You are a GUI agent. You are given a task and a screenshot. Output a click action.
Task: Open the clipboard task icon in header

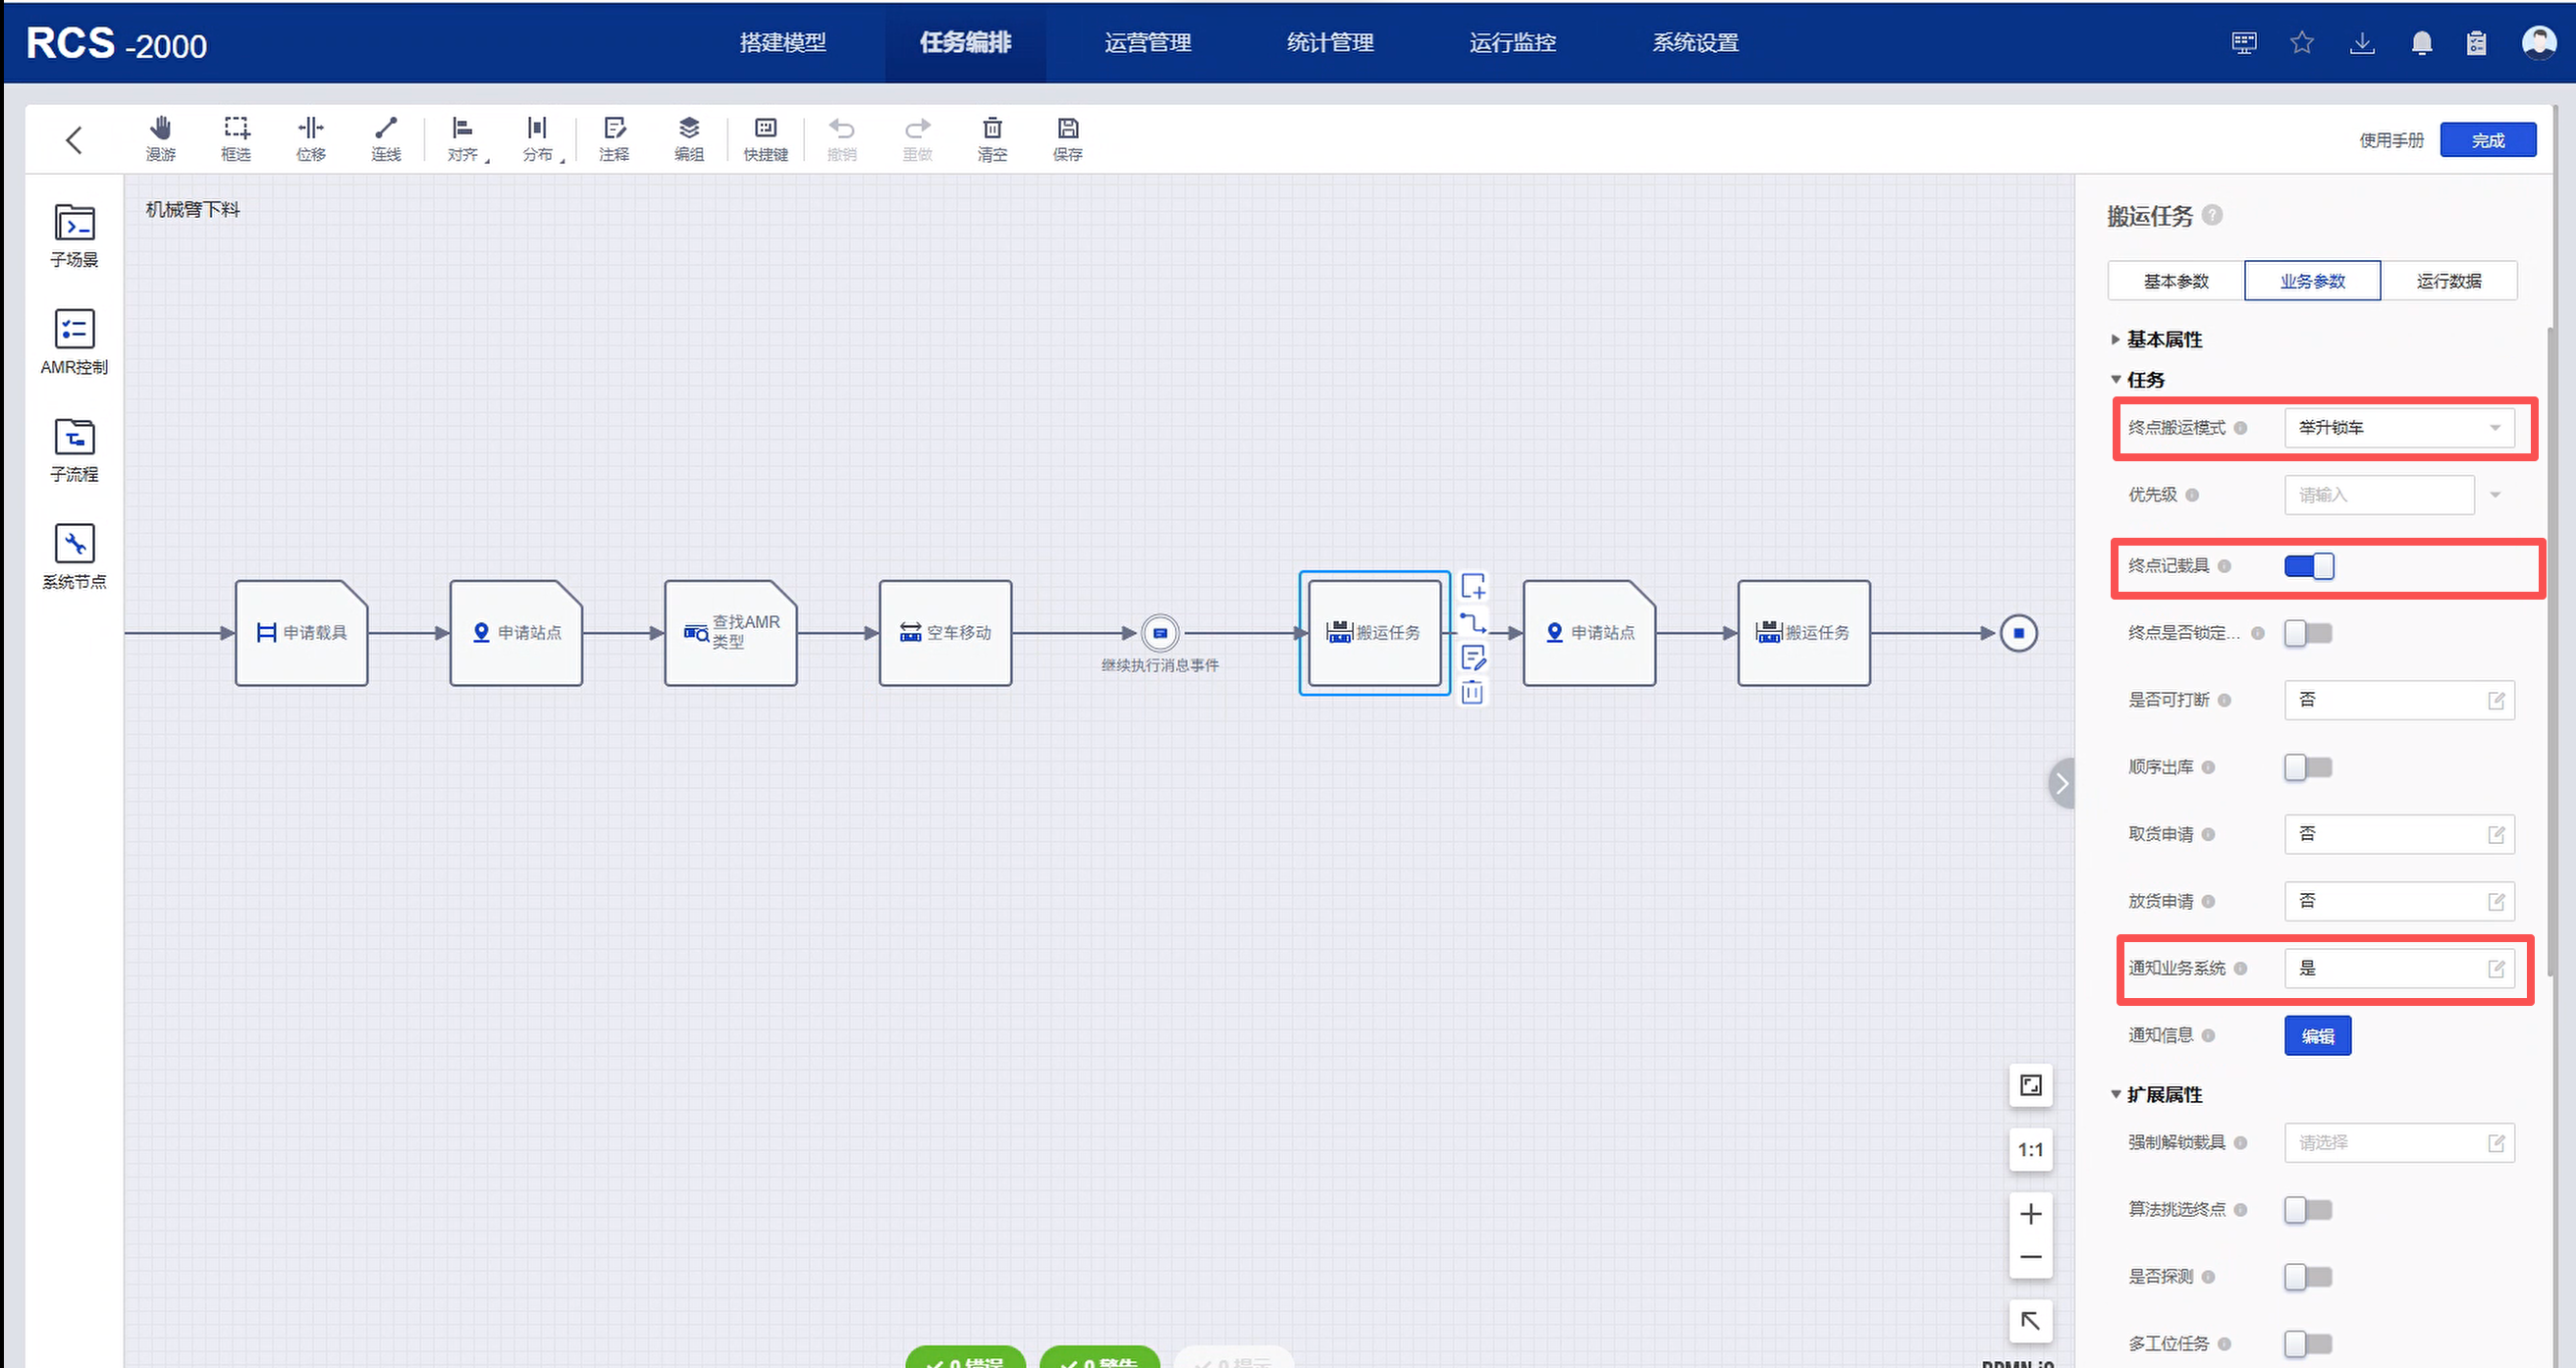click(2476, 43)
